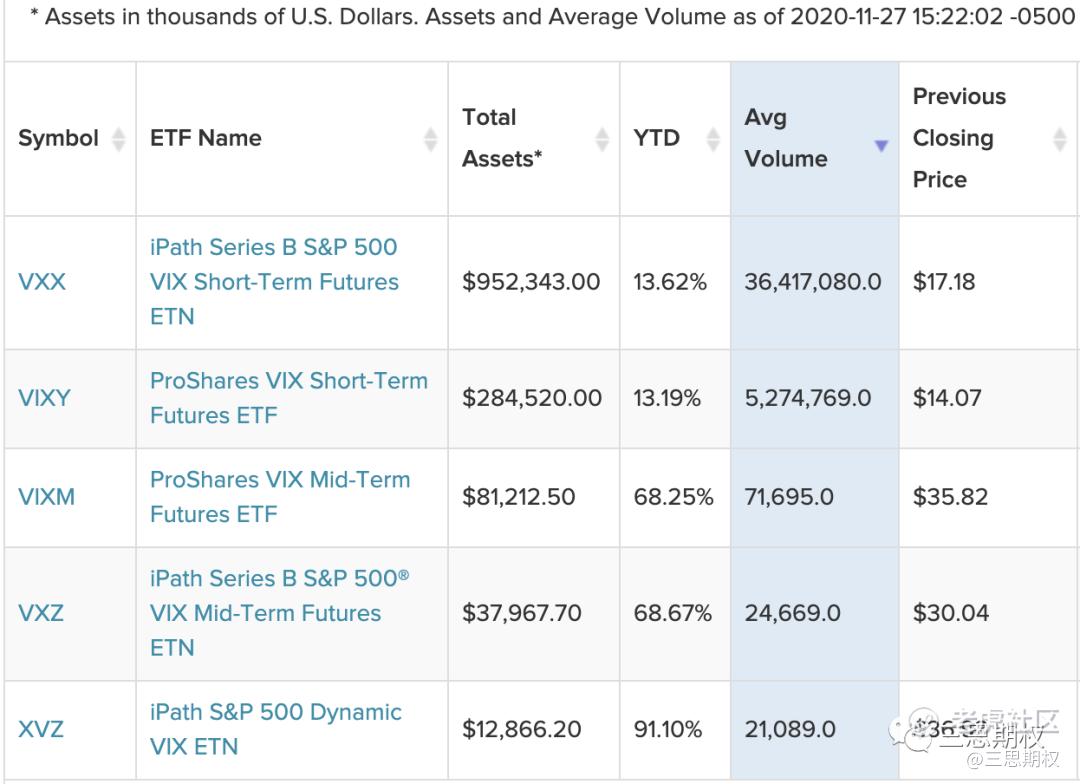Select VXX total assets value $952,343.00

pos(531,282)
